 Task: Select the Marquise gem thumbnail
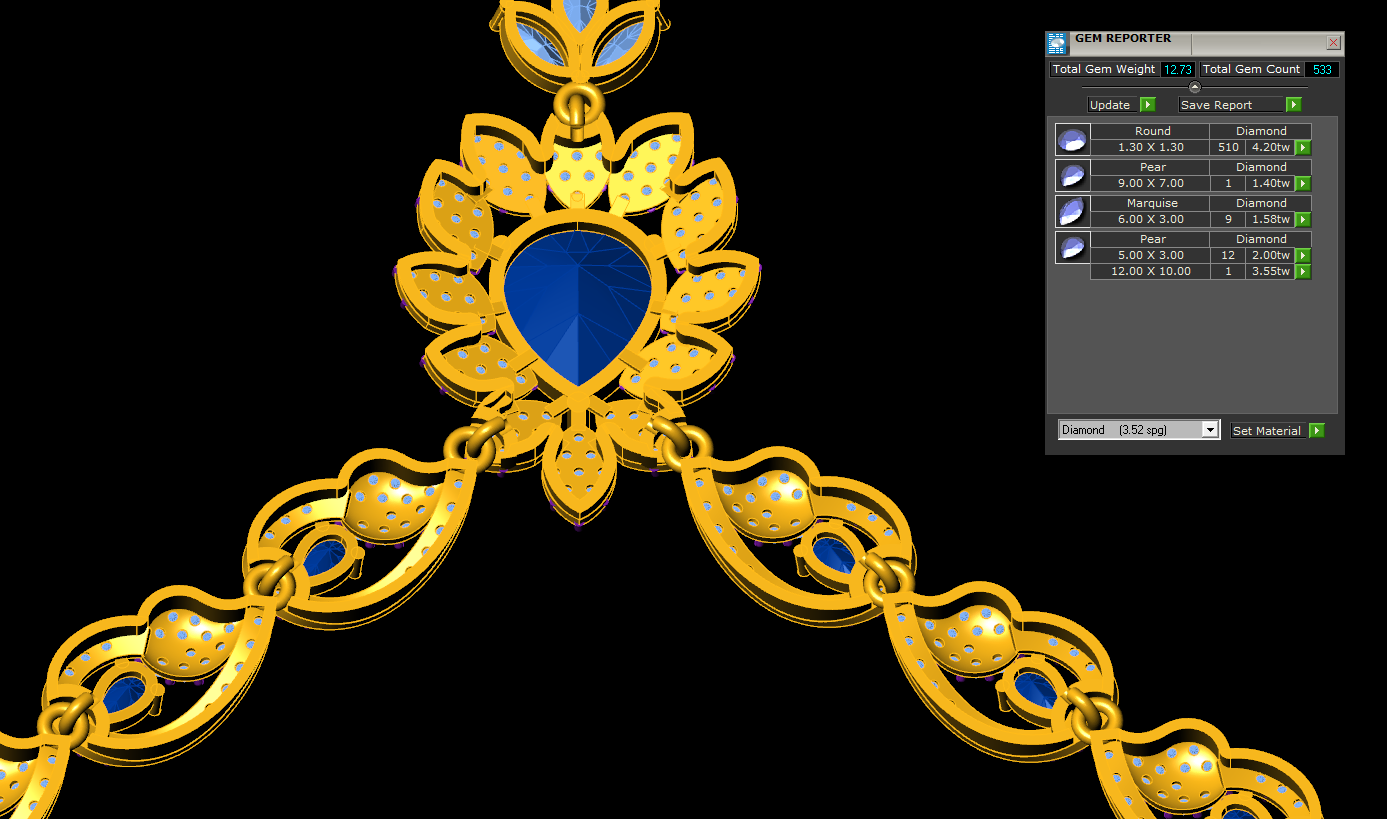click(x=1073, y=211)
